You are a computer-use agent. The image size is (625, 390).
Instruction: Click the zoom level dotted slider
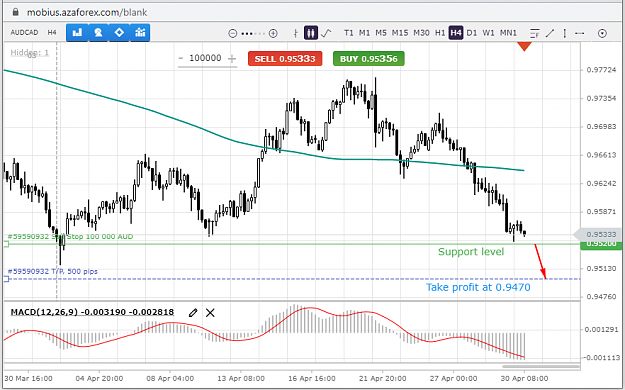pos(253,34)
